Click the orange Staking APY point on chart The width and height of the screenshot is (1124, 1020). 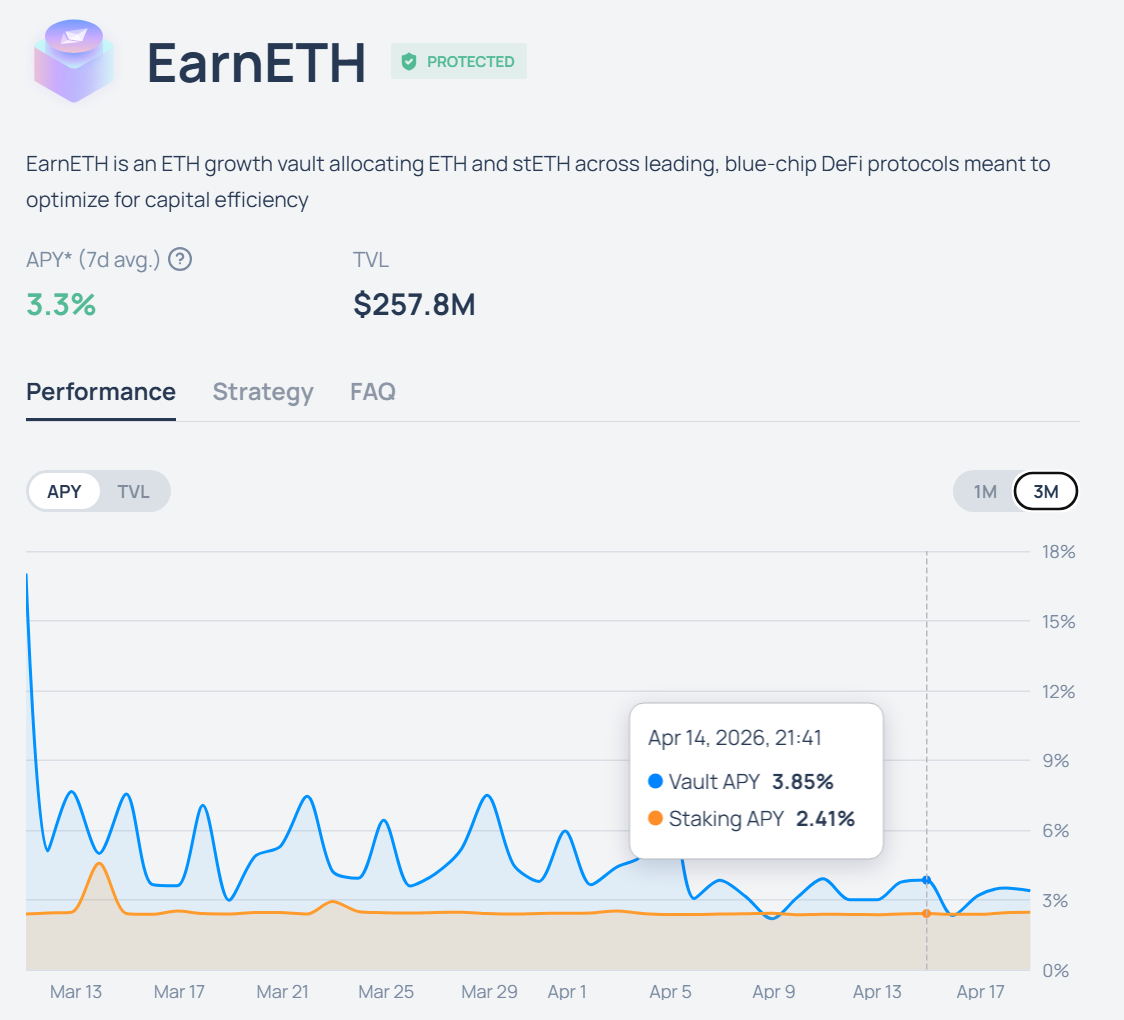point(927,913)
